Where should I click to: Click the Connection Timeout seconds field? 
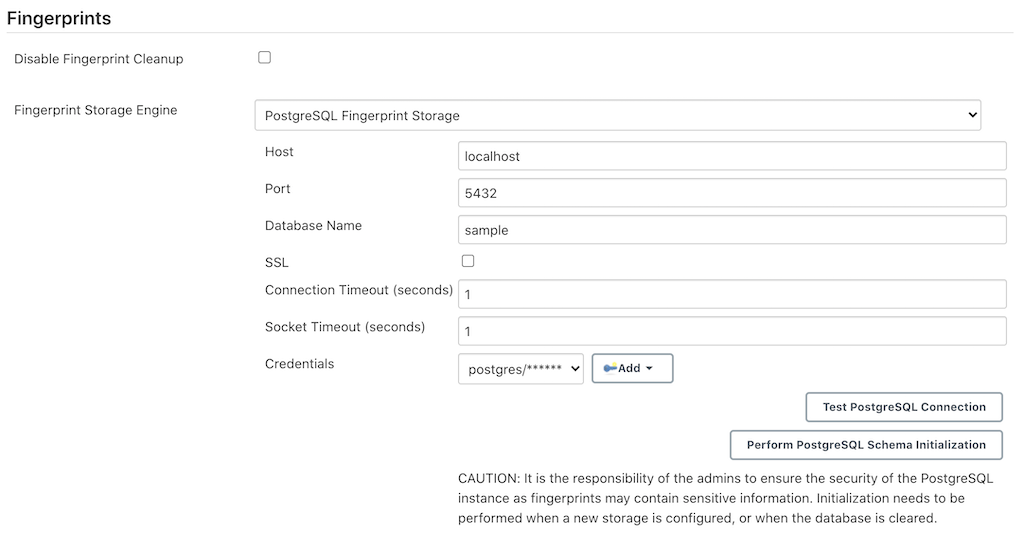[x=731, y=294]
